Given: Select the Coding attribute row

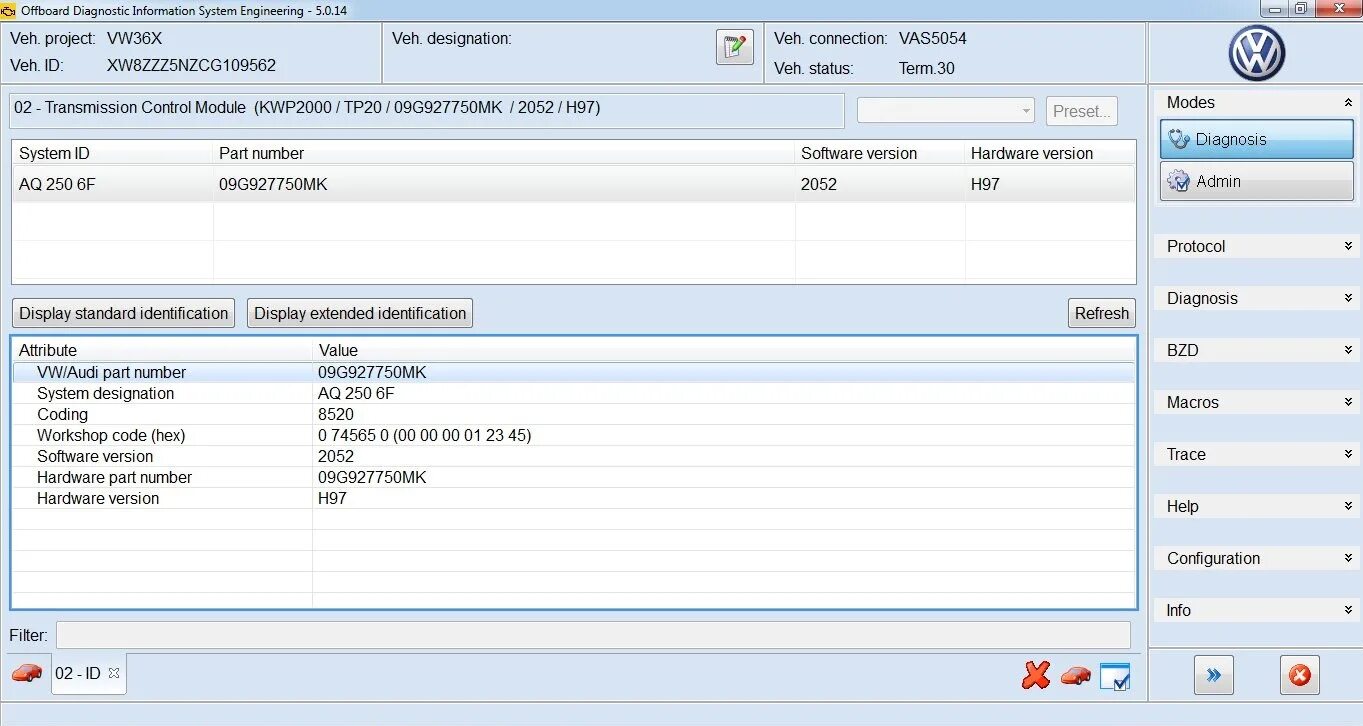Looking at the screenshot, I should (574, 414).
